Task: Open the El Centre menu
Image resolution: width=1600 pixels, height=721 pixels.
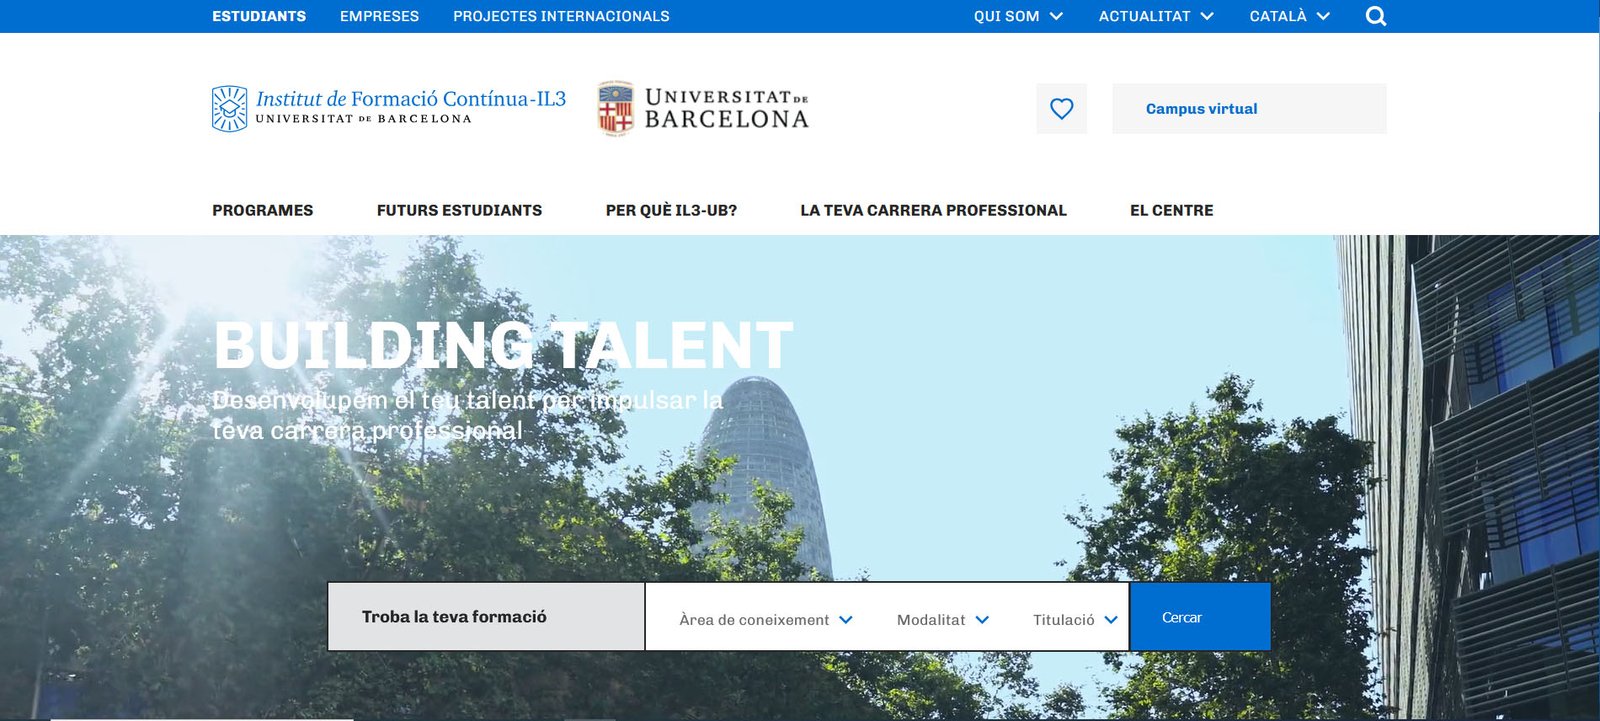Action: click(x=1171, y=210)
